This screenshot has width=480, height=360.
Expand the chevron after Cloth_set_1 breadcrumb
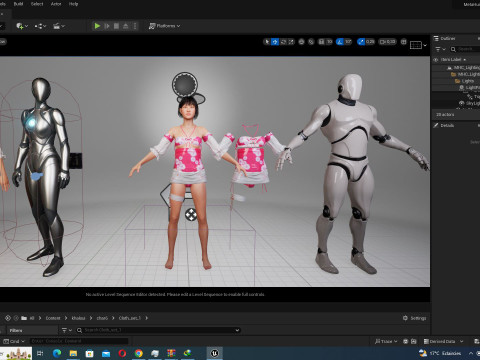tap(146, 318)
